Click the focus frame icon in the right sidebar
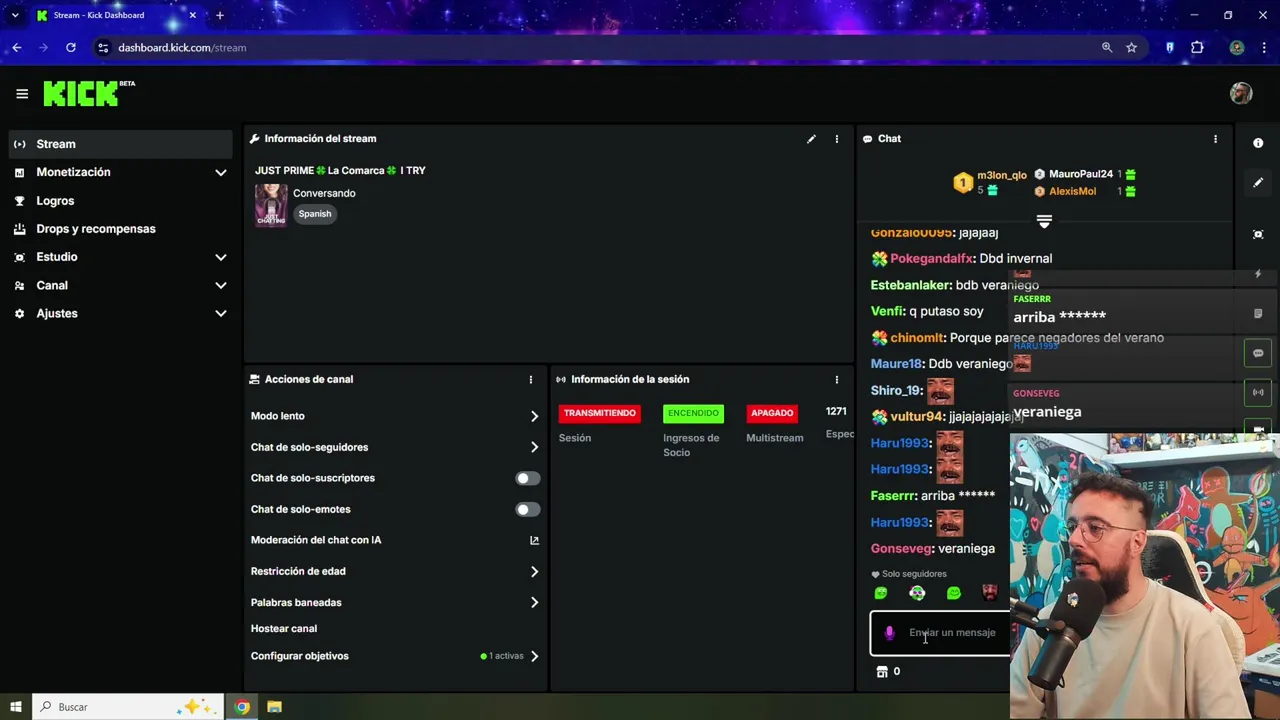 (1258, 234)
